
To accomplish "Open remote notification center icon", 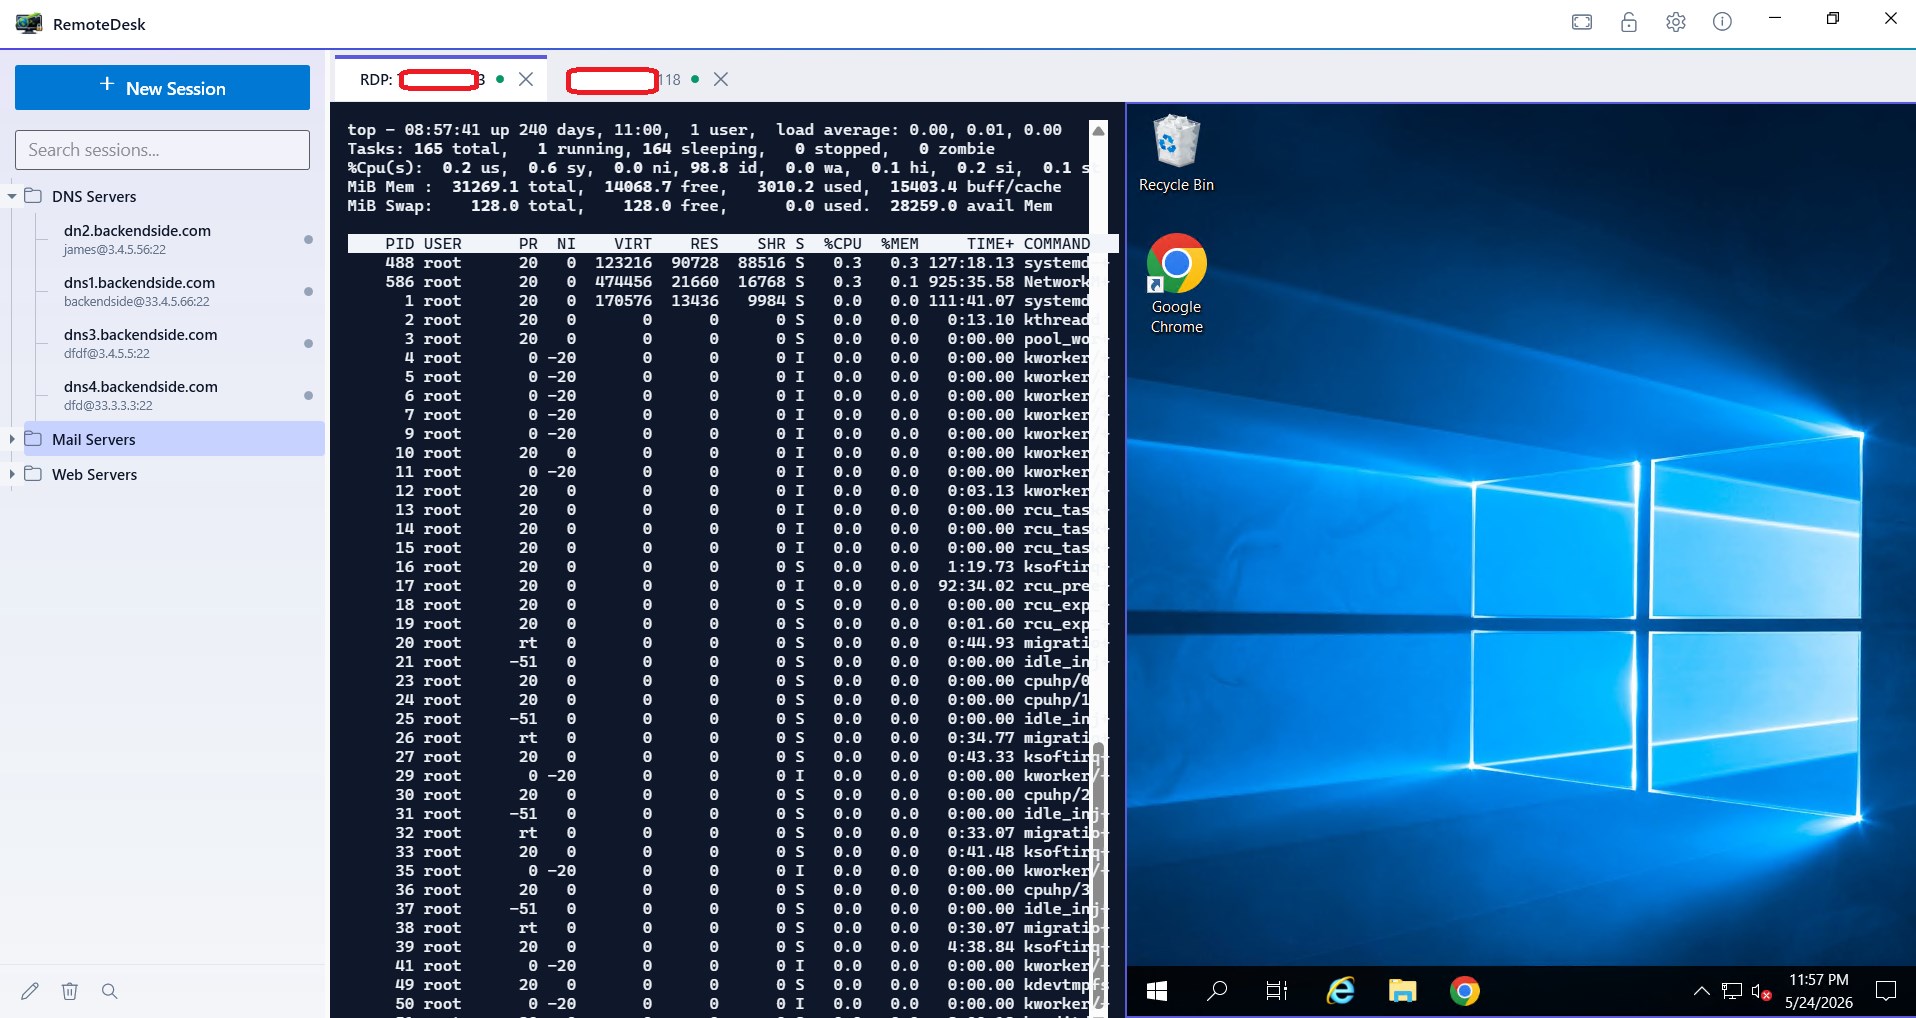I will click(1886, 991).
